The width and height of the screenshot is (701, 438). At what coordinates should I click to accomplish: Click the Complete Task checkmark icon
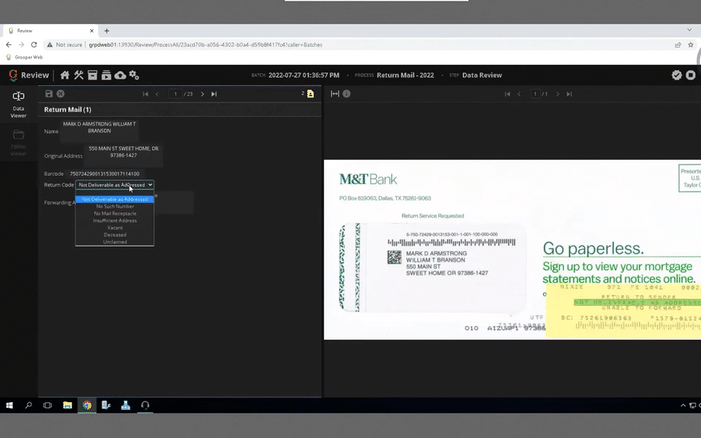point(676,75)
